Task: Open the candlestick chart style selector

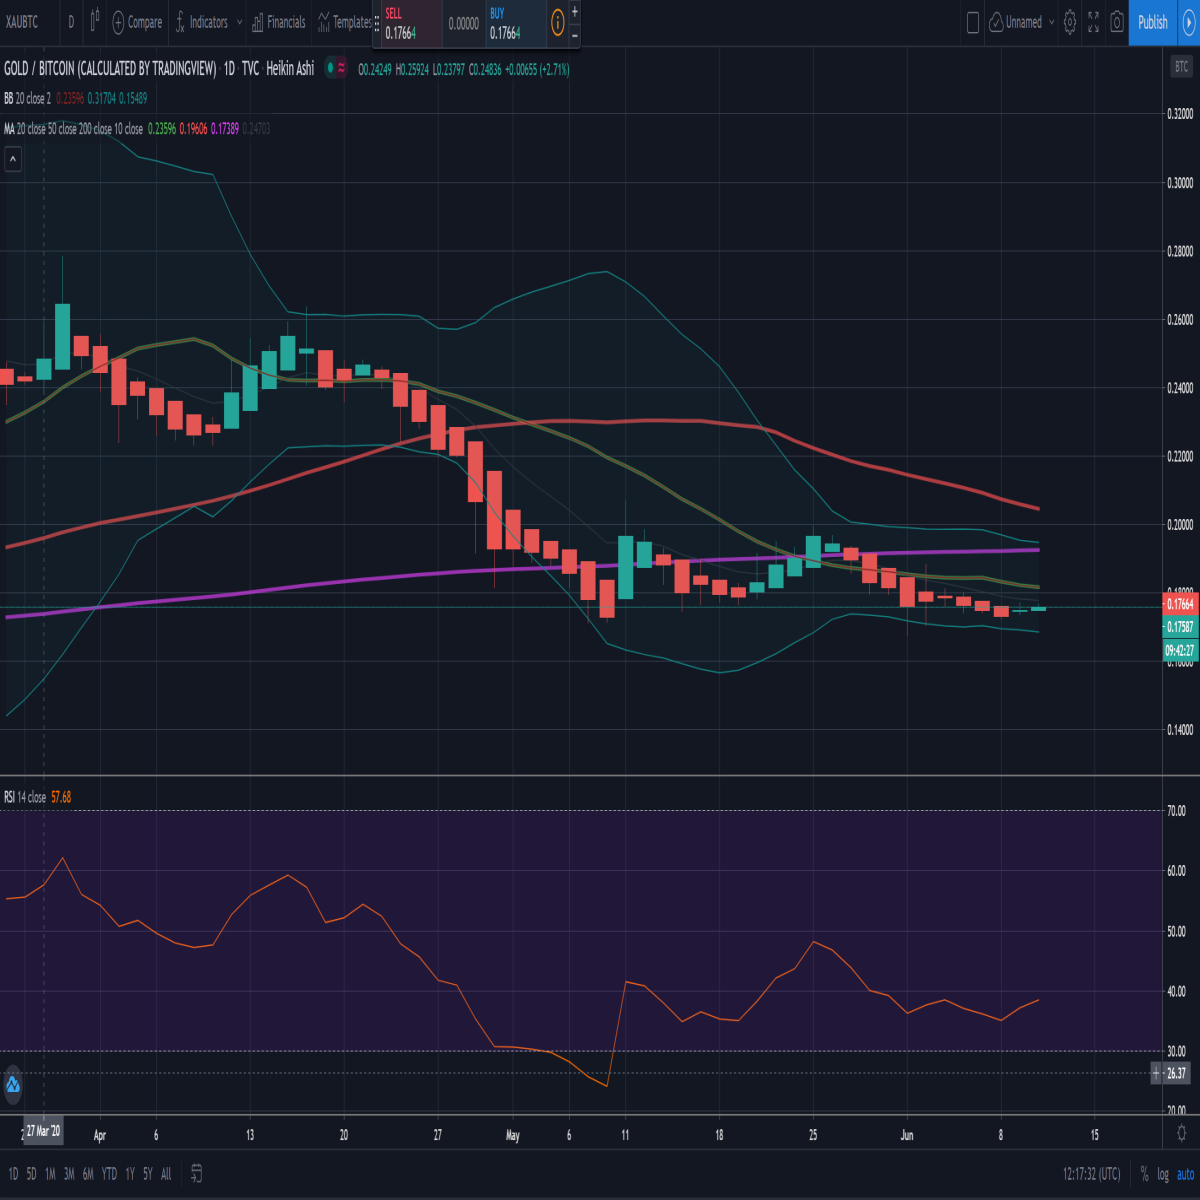Action: (x=95, y=21)
